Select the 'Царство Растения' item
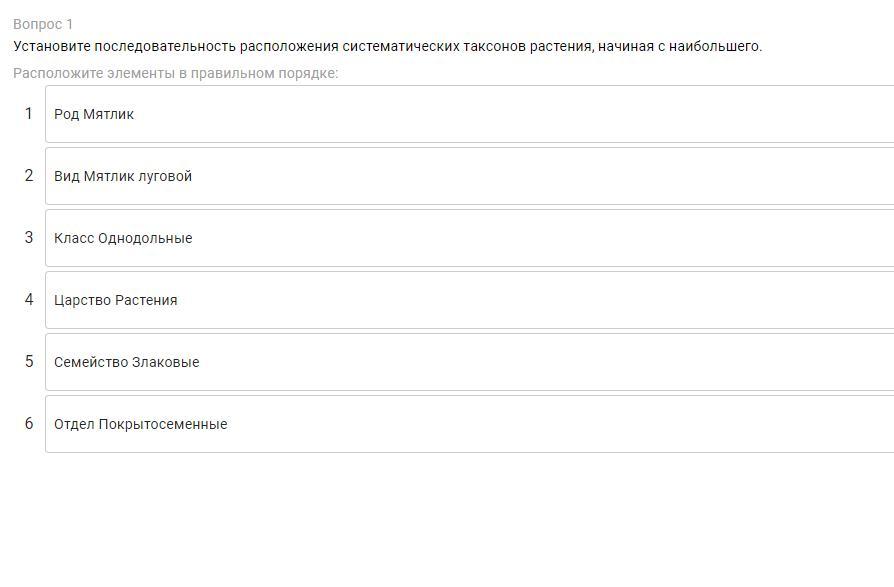Image resolution: width=894 pixels, height=587 pixels. pos(116,300)
